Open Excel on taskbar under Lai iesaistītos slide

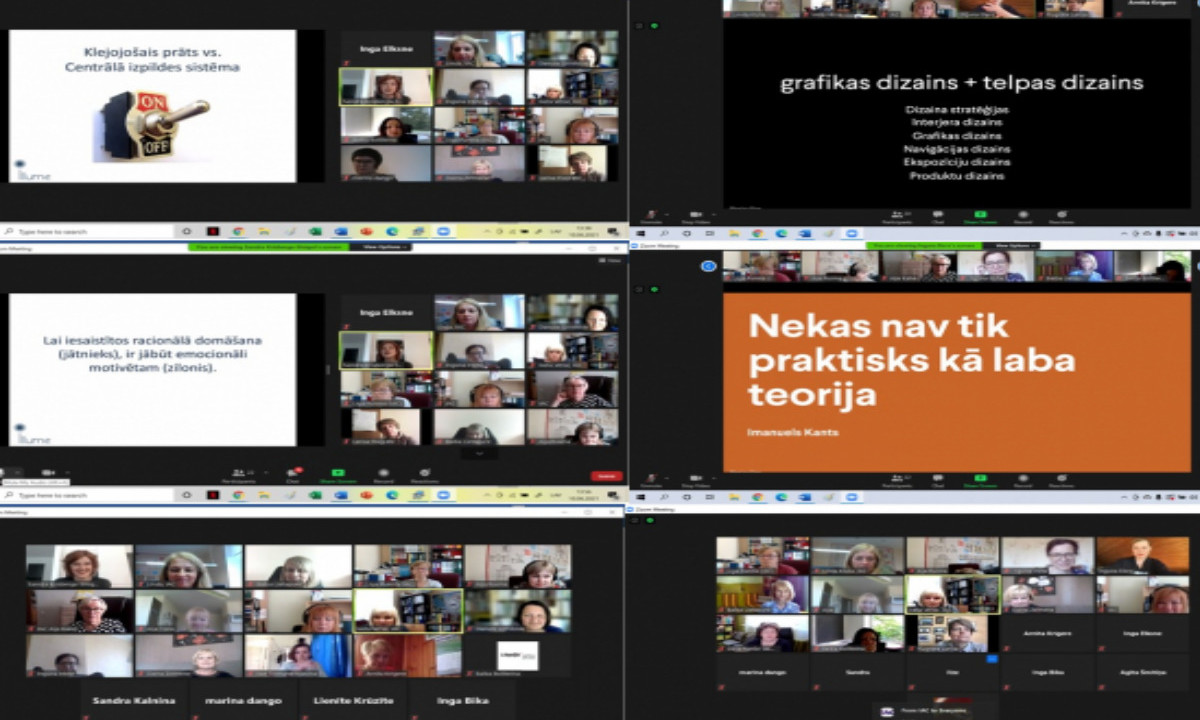click(x=314, y=495)
